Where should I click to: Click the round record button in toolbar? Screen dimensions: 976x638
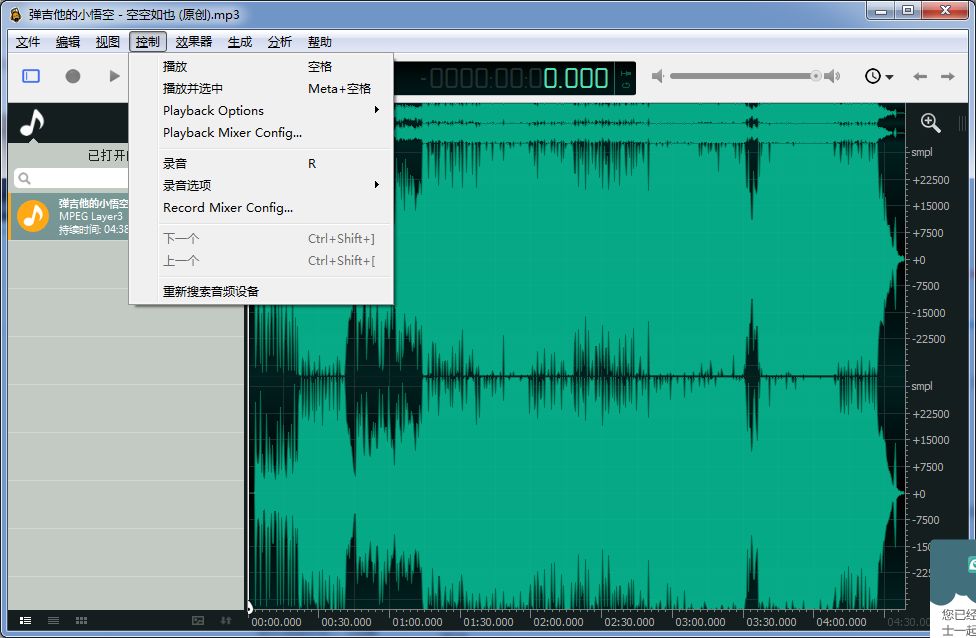[73, 76]
